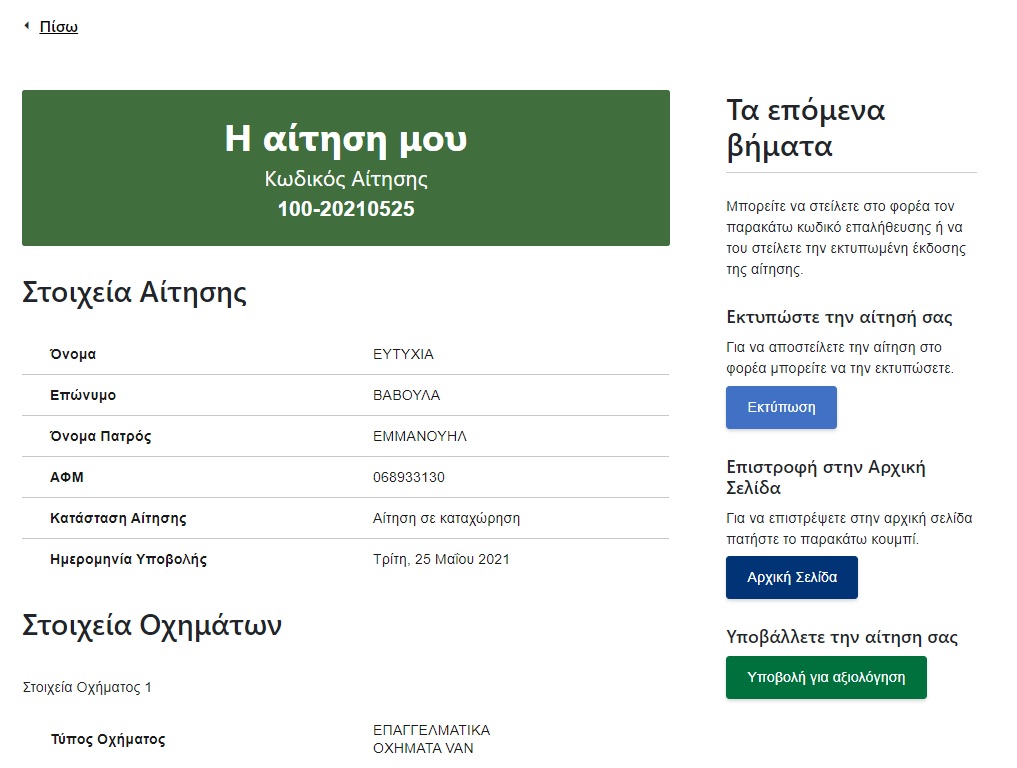1017x768 pixels.
Task: Click the back arrow icon beside Πίσω
Action: [x=27, y=26]
